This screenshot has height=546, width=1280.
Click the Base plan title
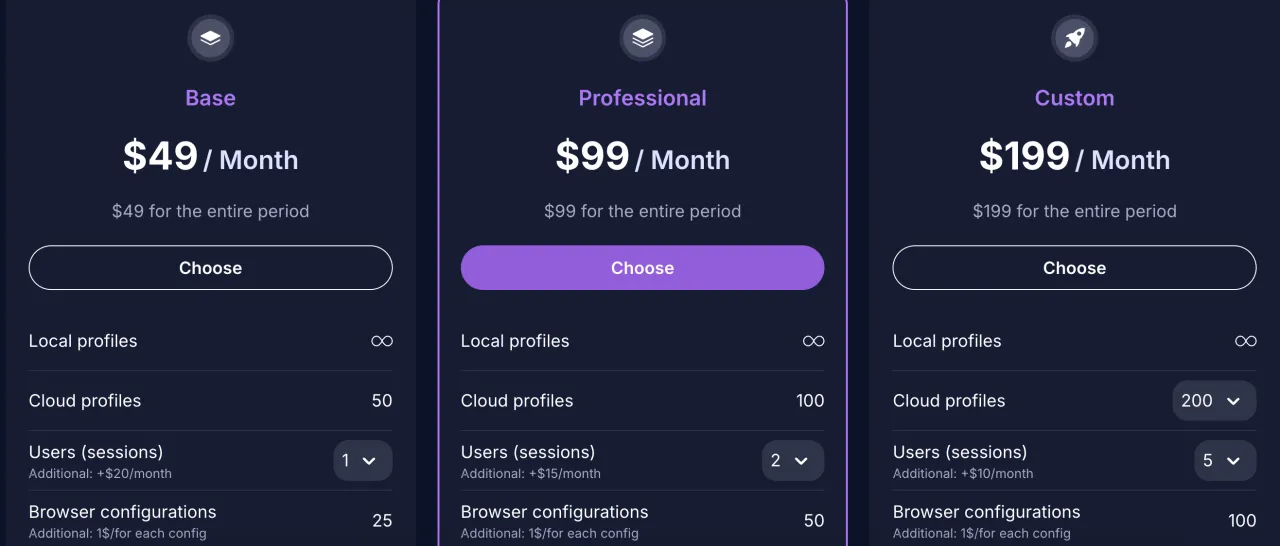[x=210, y=98]
